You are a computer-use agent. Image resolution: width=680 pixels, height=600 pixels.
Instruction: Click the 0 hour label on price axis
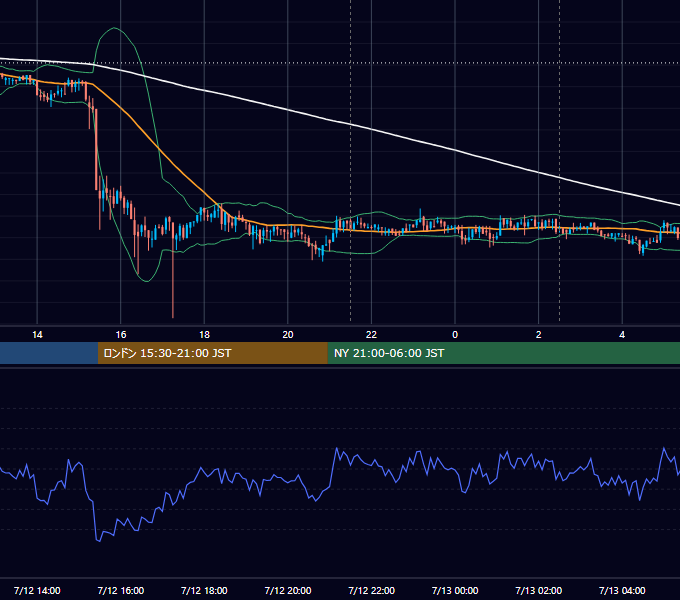pos(455,335)
